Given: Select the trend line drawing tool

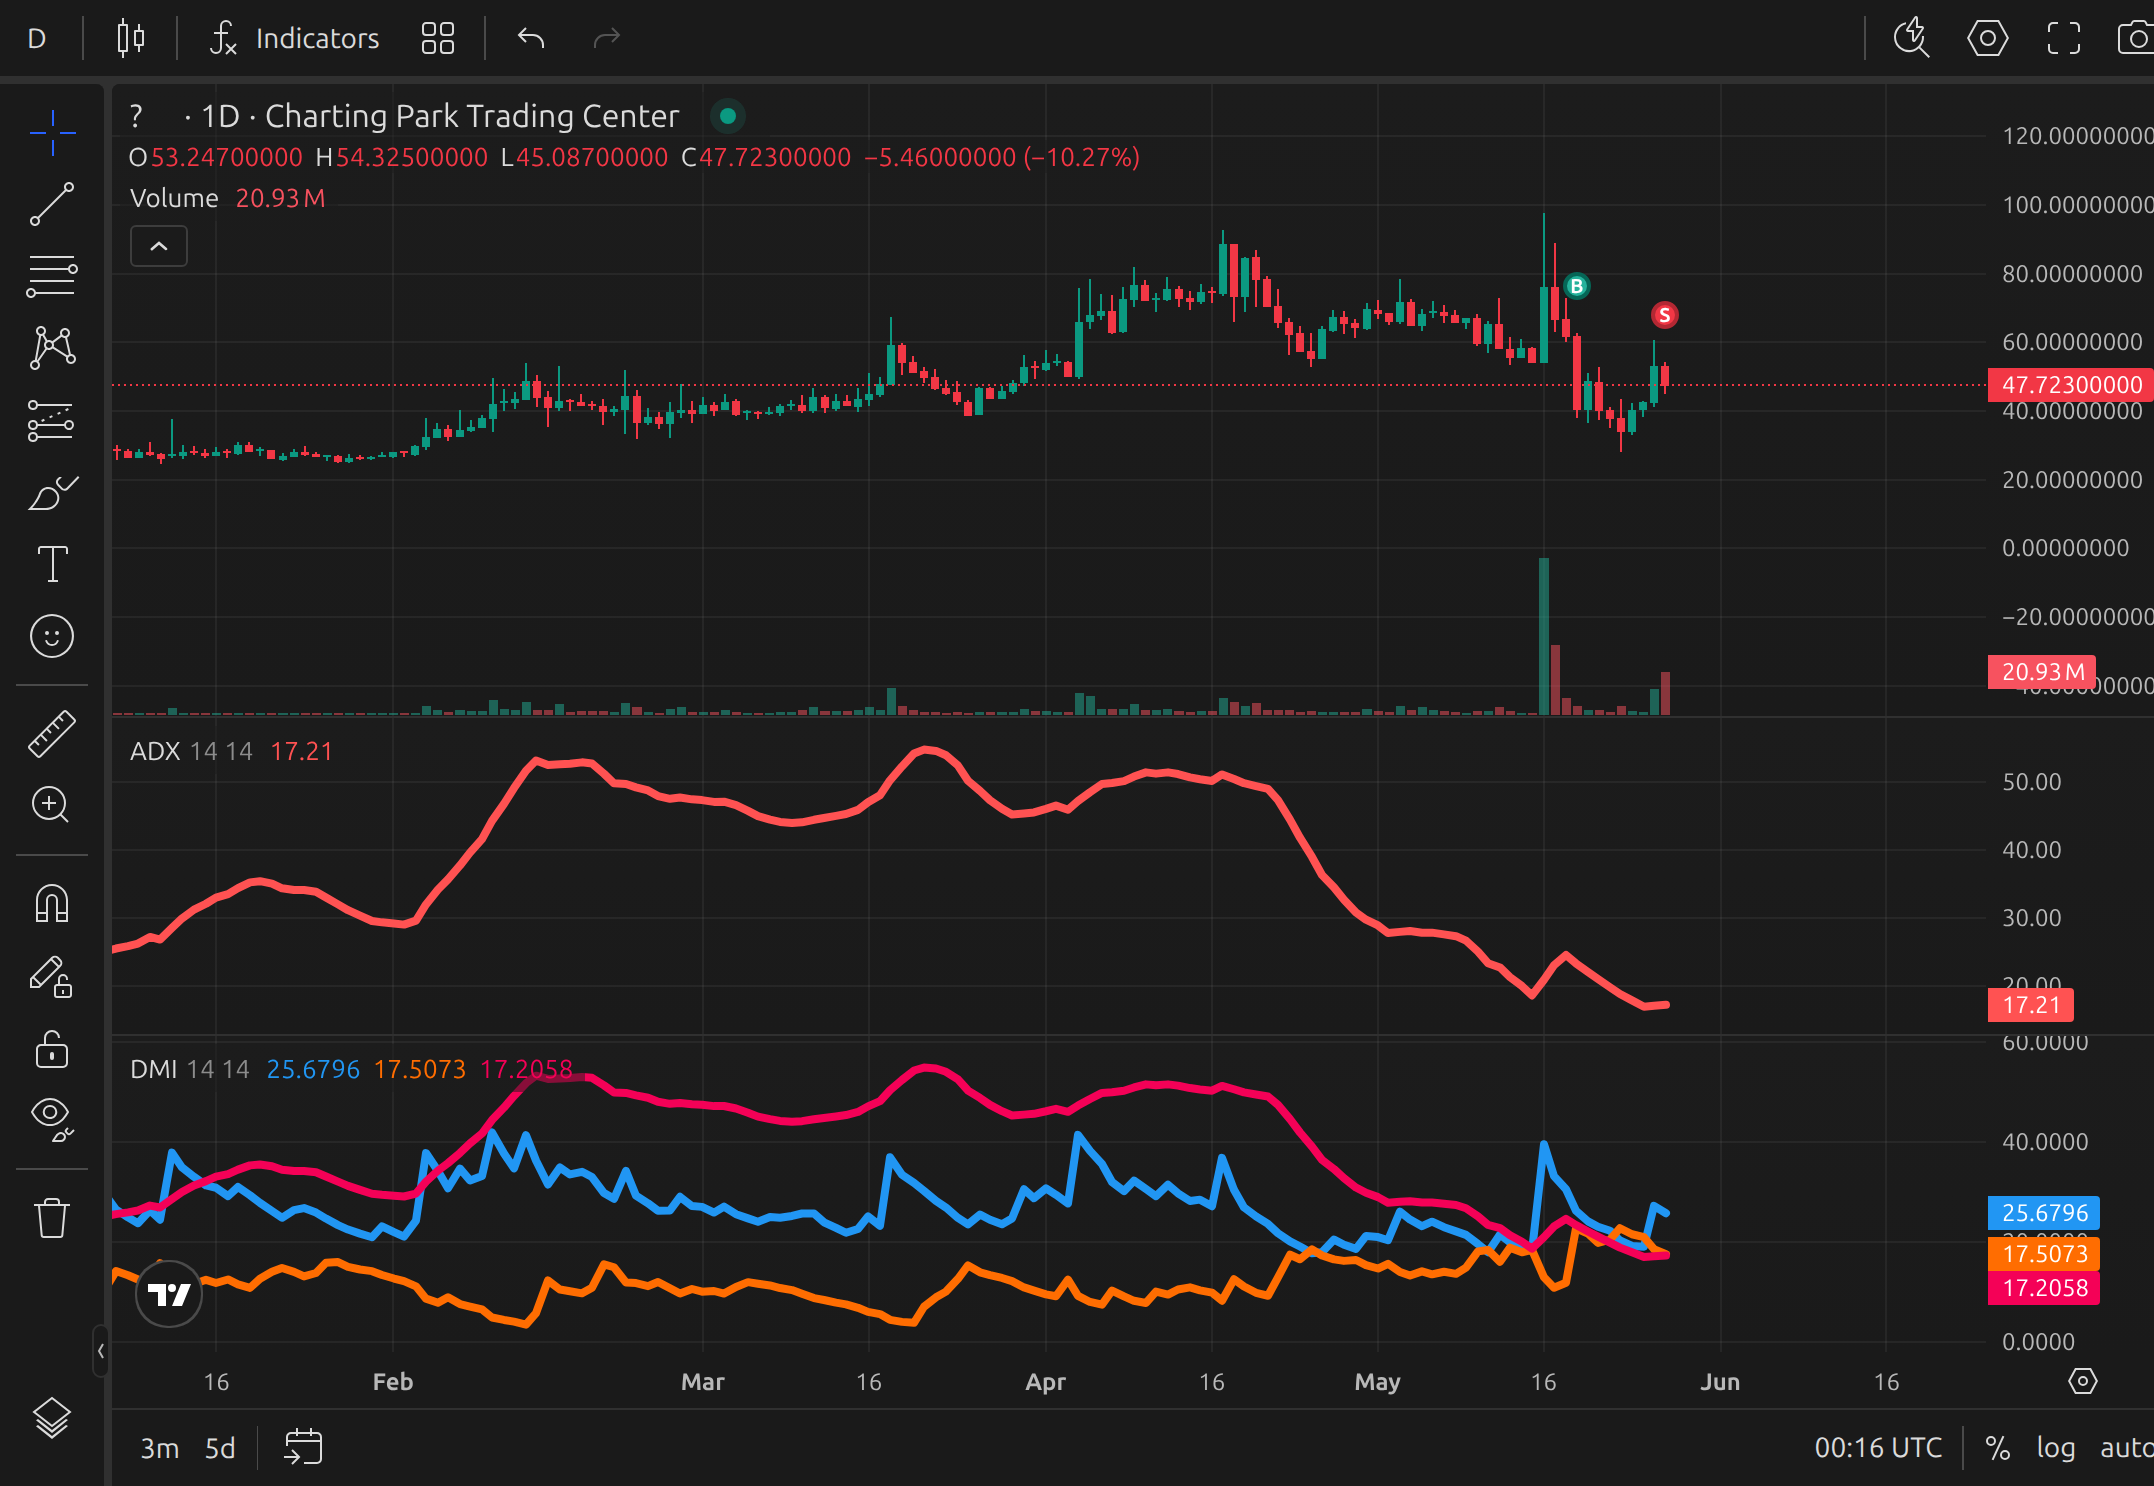Looking at the screenshot, I should 52,204.
